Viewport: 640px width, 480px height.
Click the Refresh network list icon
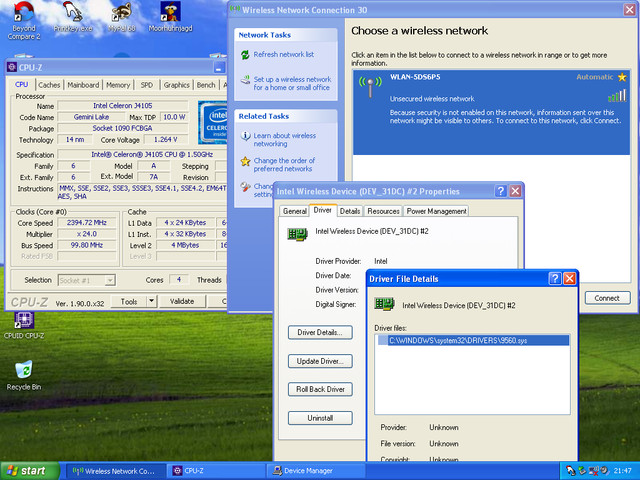(245, 54)
